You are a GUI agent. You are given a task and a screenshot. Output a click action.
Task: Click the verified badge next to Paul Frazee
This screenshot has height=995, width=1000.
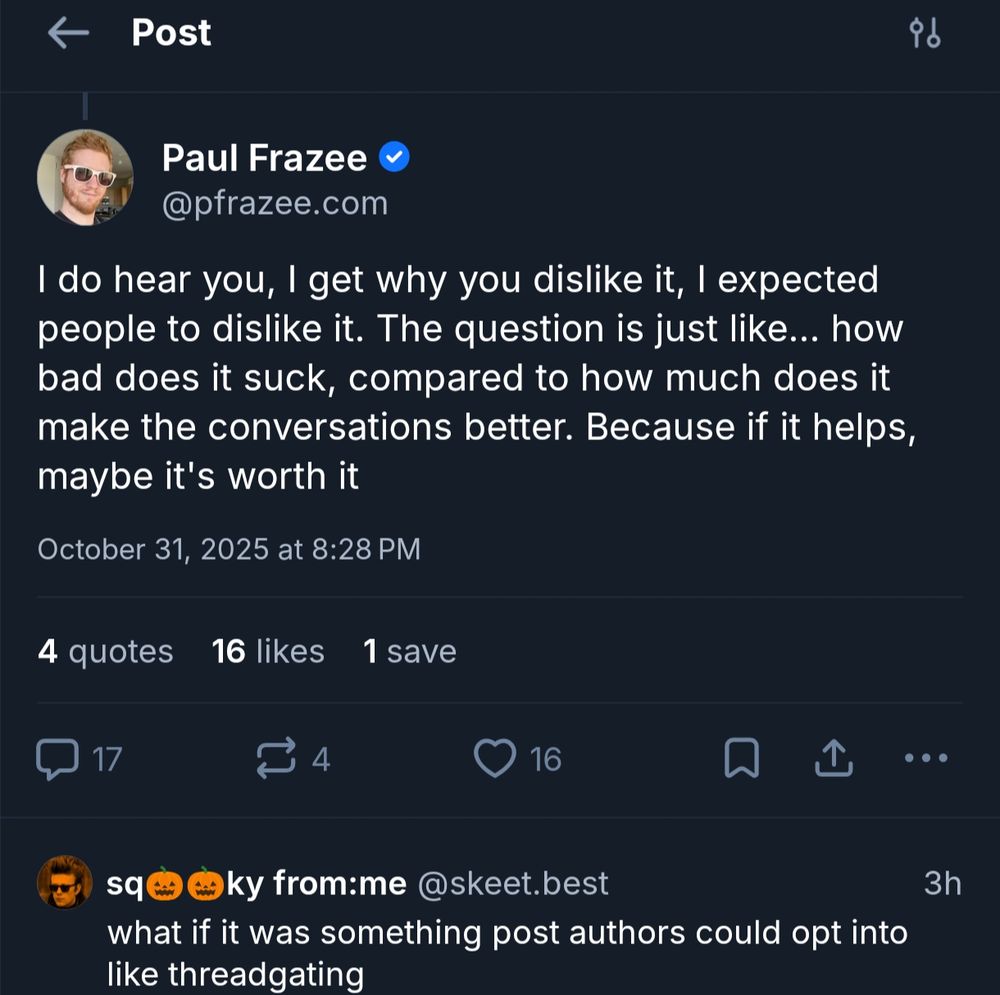tap(396, 156)
